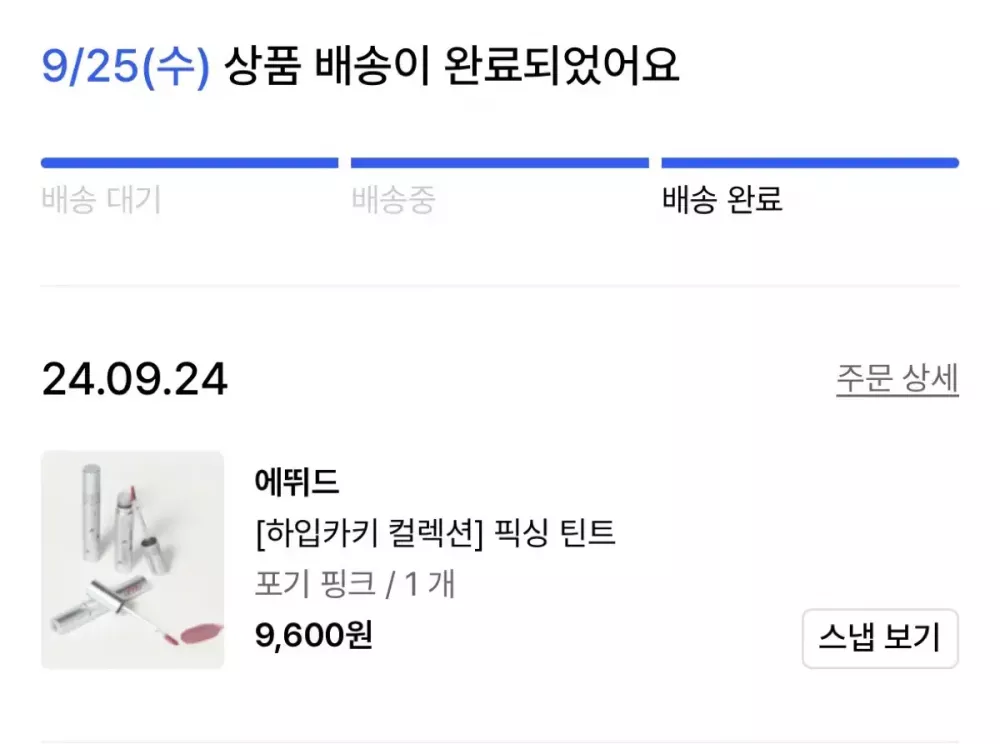The width and height of the screenshot is (1000, 744).
Task: Open the 픽싱 틴트 product thumbnail
Action: pos(132,560)
